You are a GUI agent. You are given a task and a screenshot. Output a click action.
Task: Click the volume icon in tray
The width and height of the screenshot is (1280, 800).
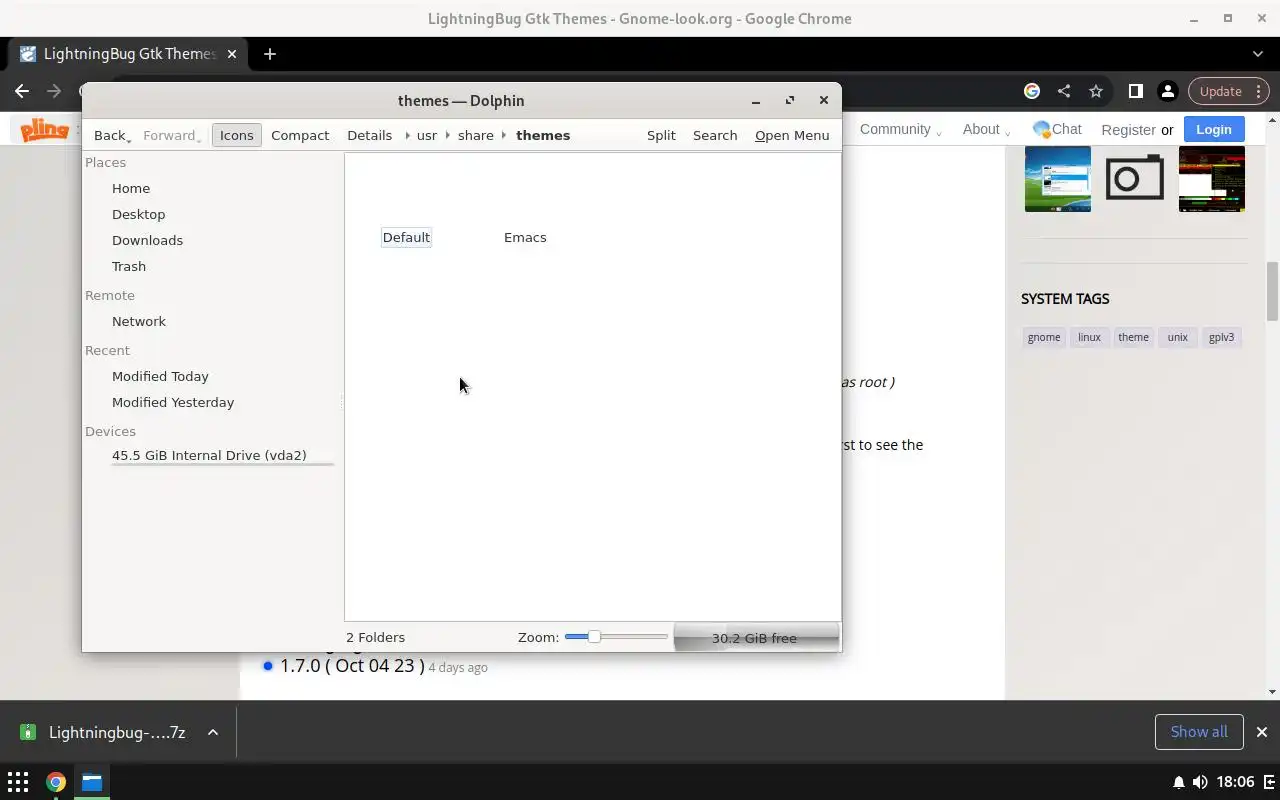(1199, 782)
